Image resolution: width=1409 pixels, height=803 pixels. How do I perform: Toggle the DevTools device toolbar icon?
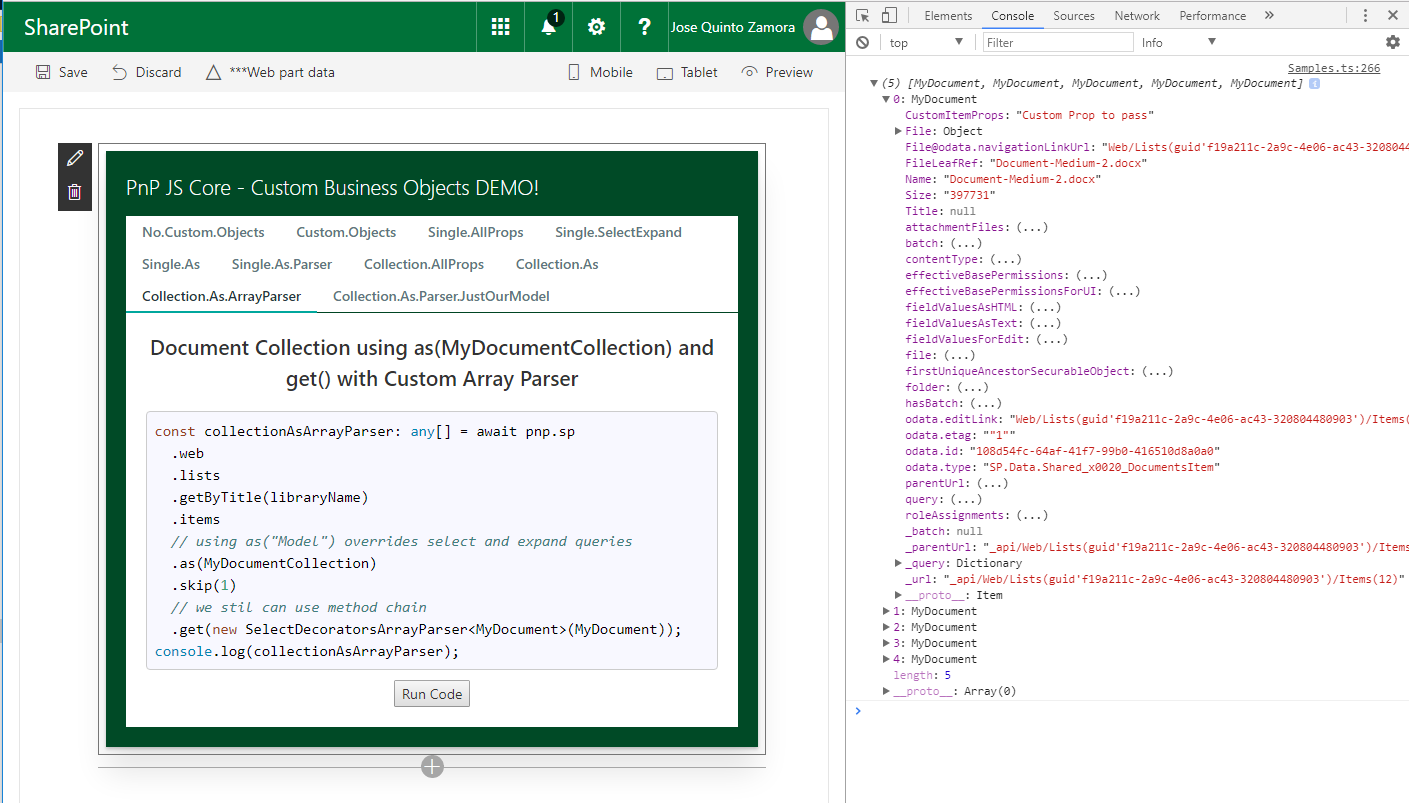click(x=889, y=15)
